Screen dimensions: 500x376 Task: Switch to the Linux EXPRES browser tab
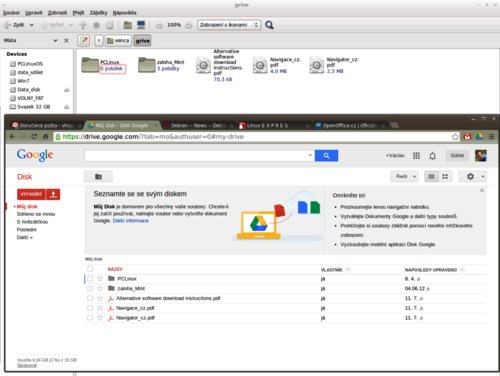(x=272, y=125)
